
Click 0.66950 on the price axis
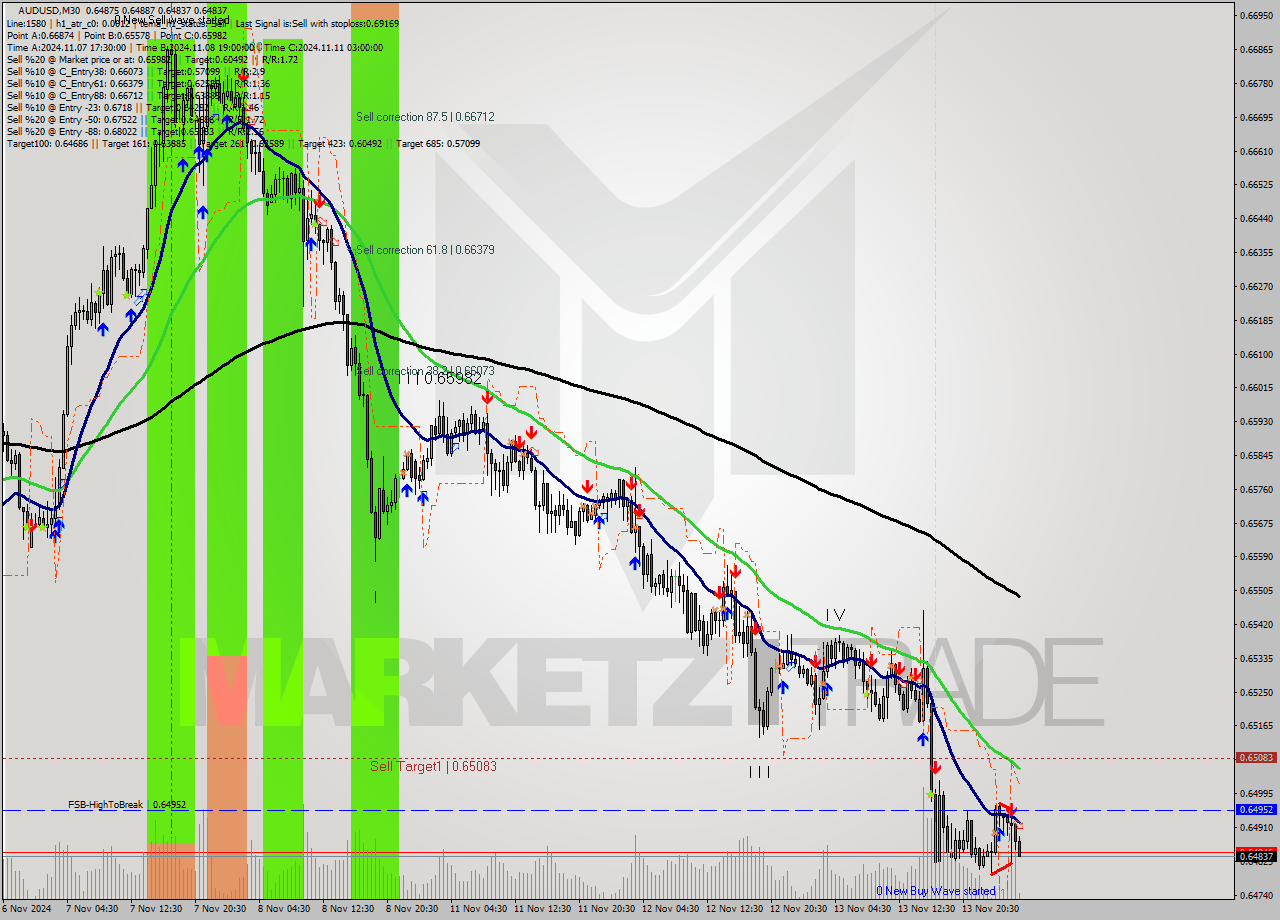(1257, 15)
